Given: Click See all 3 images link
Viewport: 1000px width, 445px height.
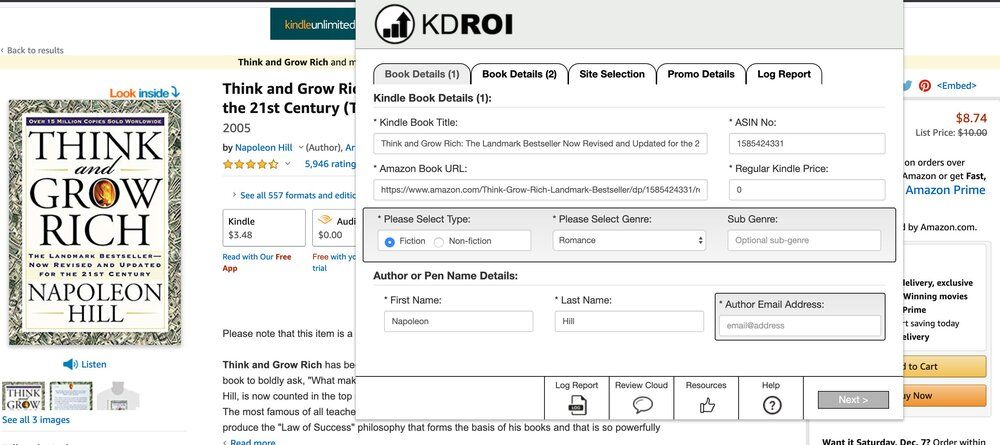Looking at the screenshot, I should tap(36, 419).
